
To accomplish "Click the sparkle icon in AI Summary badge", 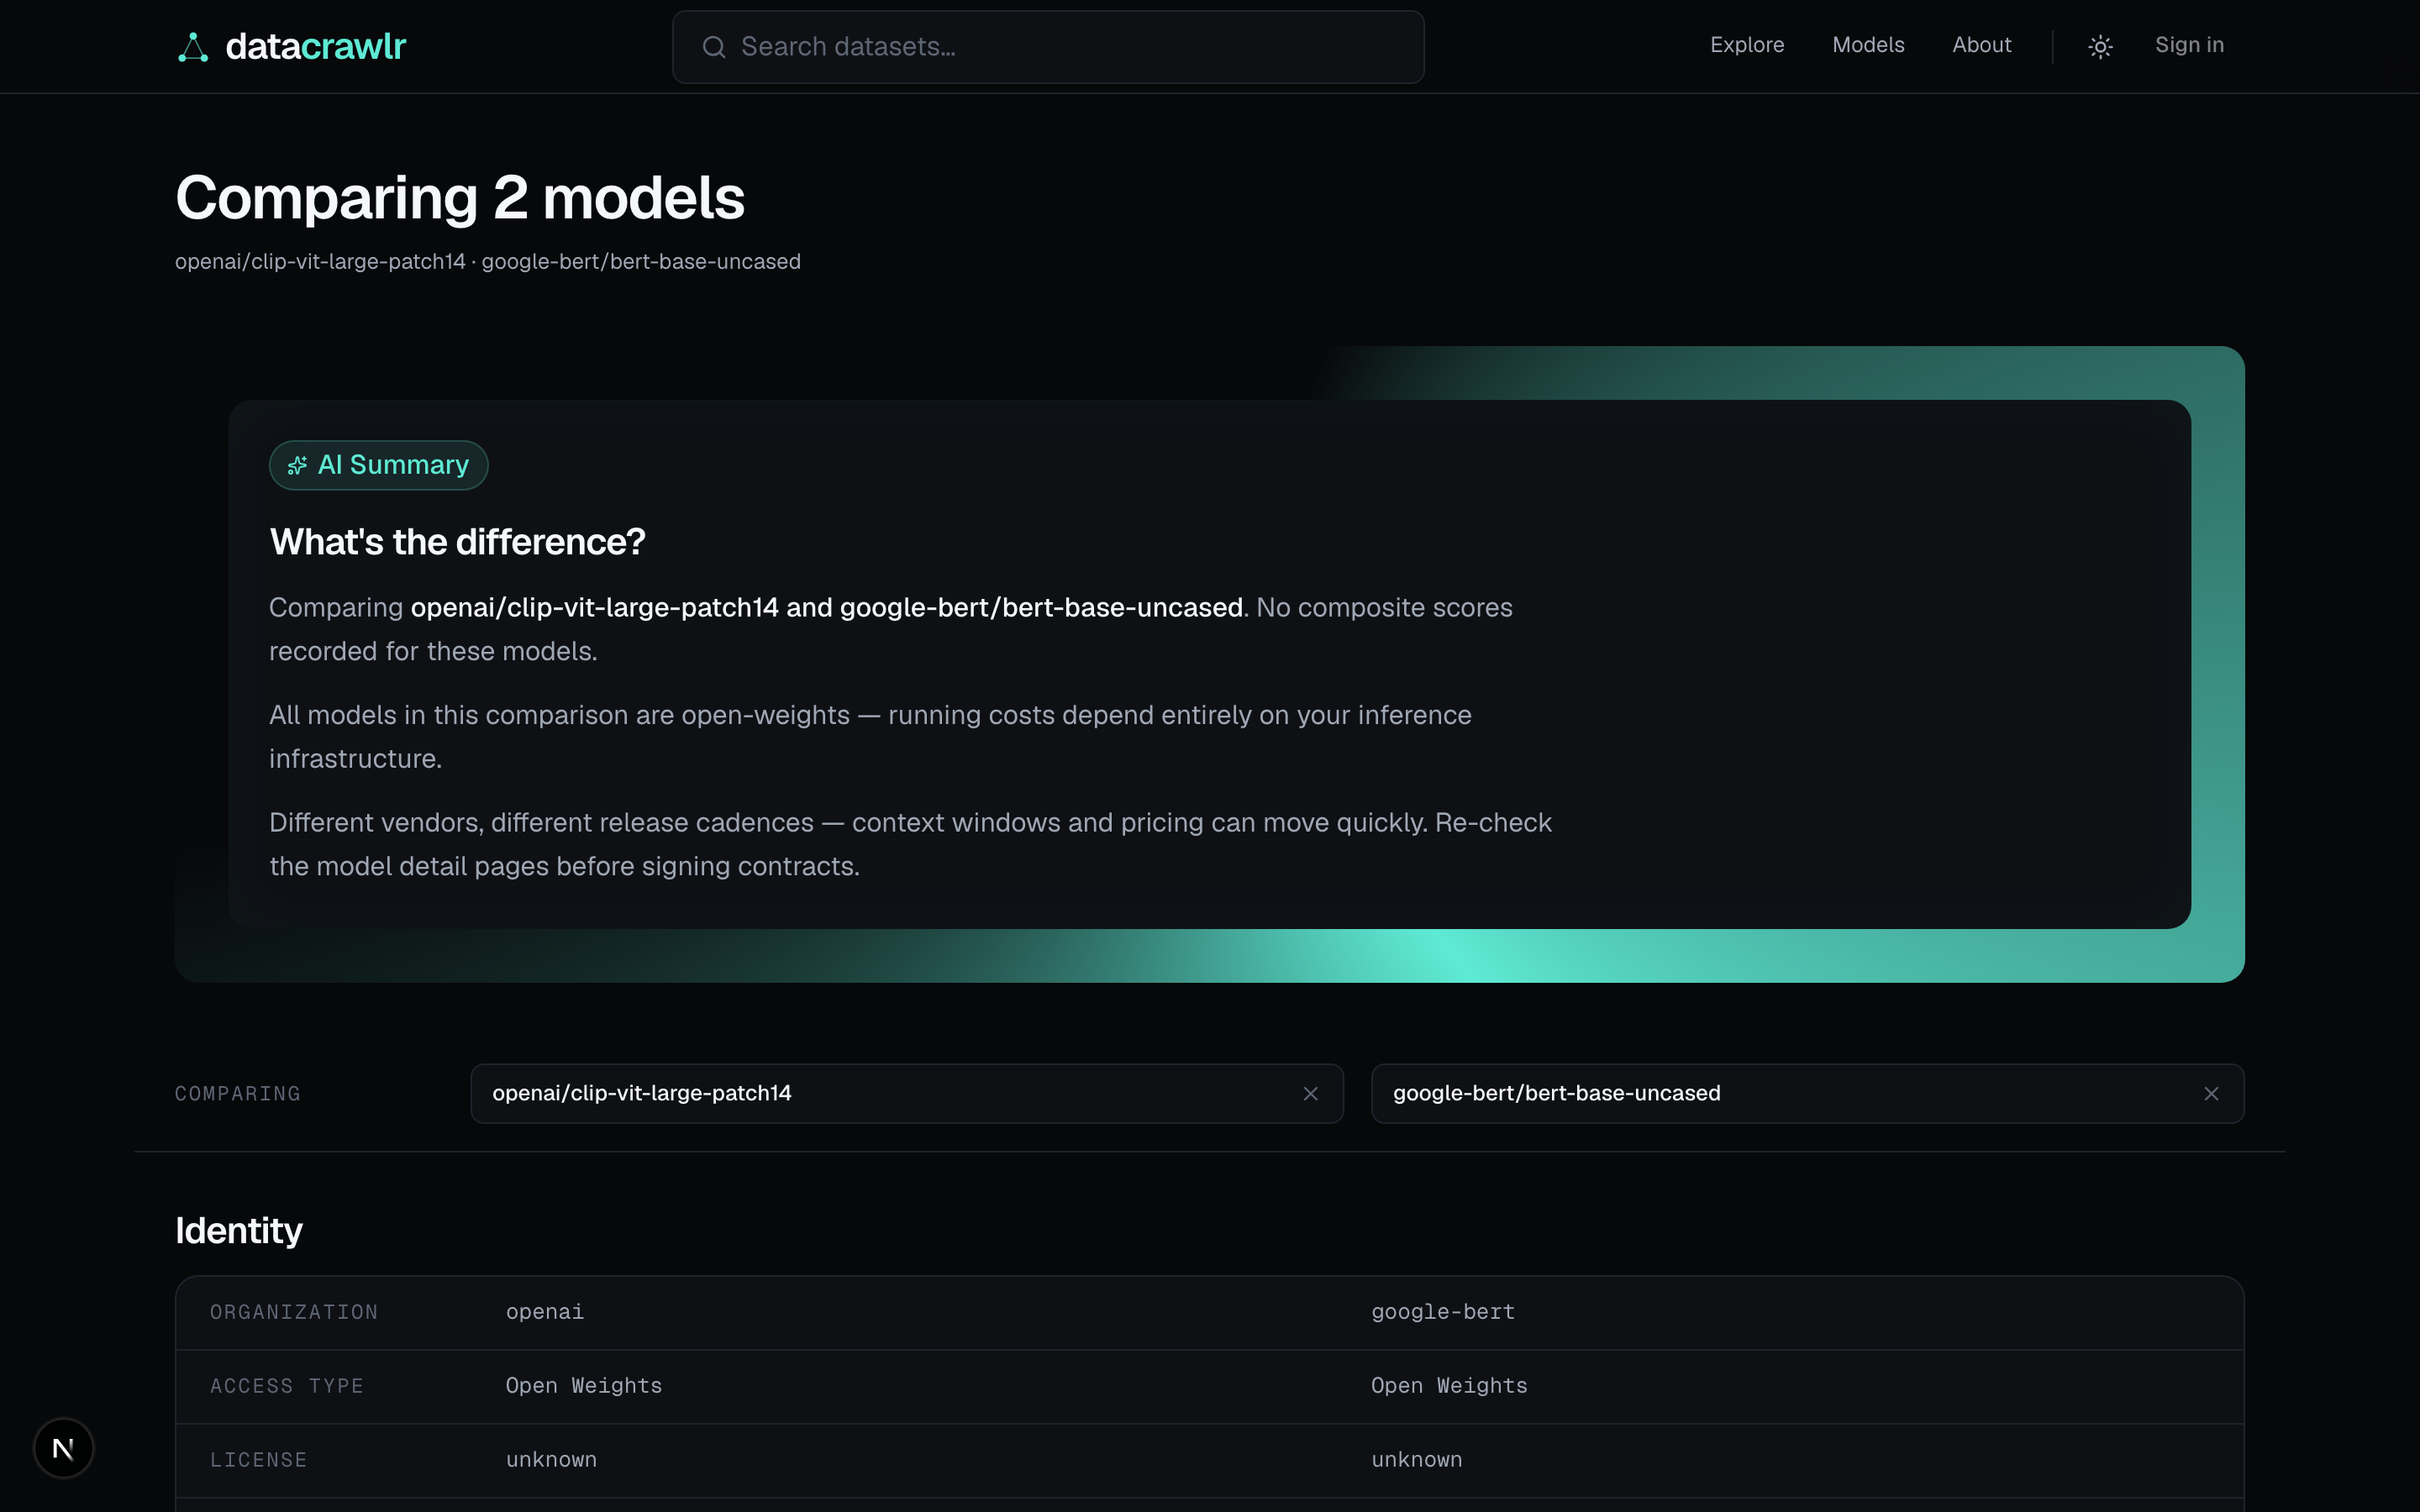I will (297, 465).
